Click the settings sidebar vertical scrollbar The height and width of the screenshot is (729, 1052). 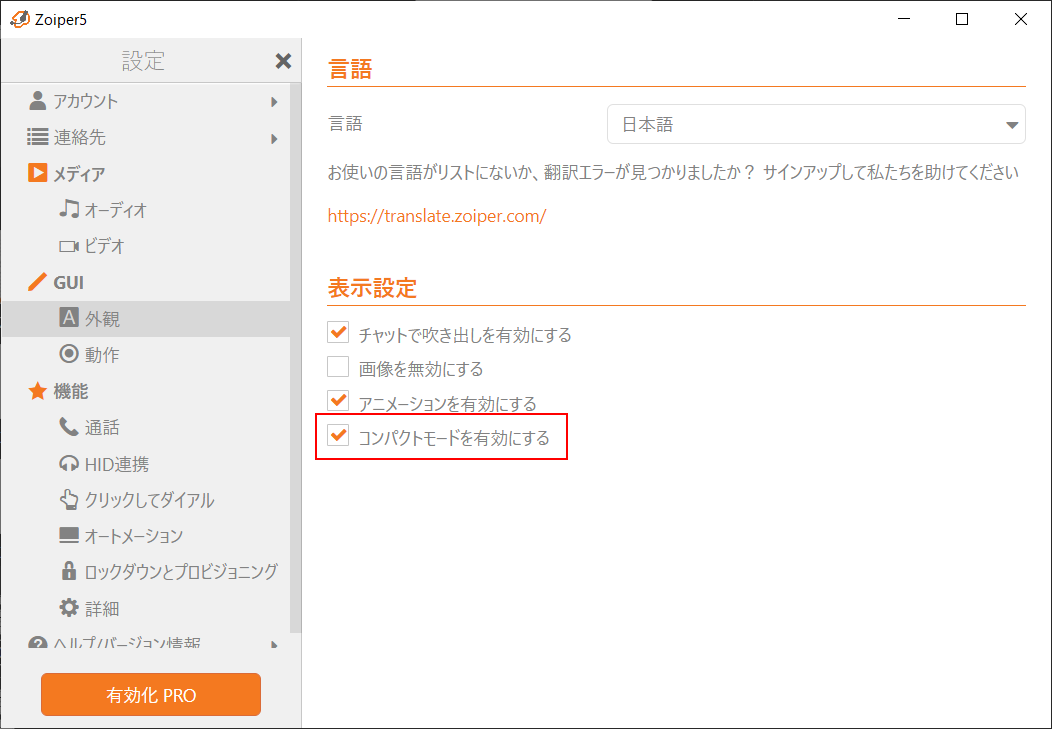[x=296, y=358]
